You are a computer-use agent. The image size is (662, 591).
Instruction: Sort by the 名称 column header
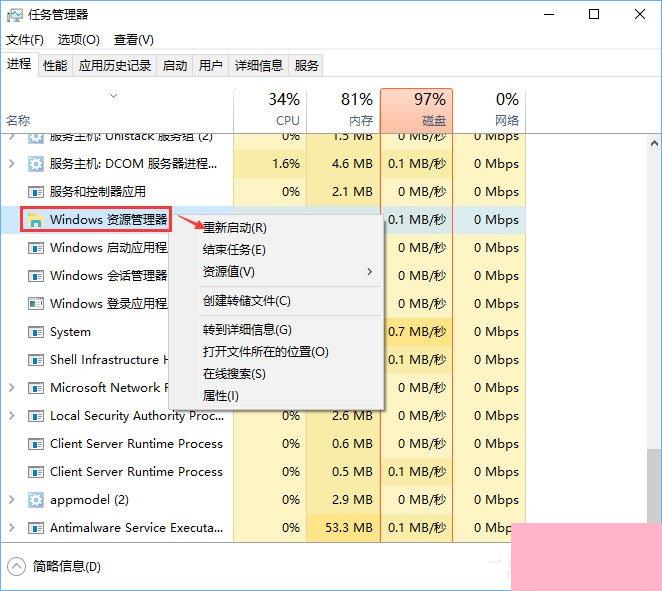tap(117, 110)
